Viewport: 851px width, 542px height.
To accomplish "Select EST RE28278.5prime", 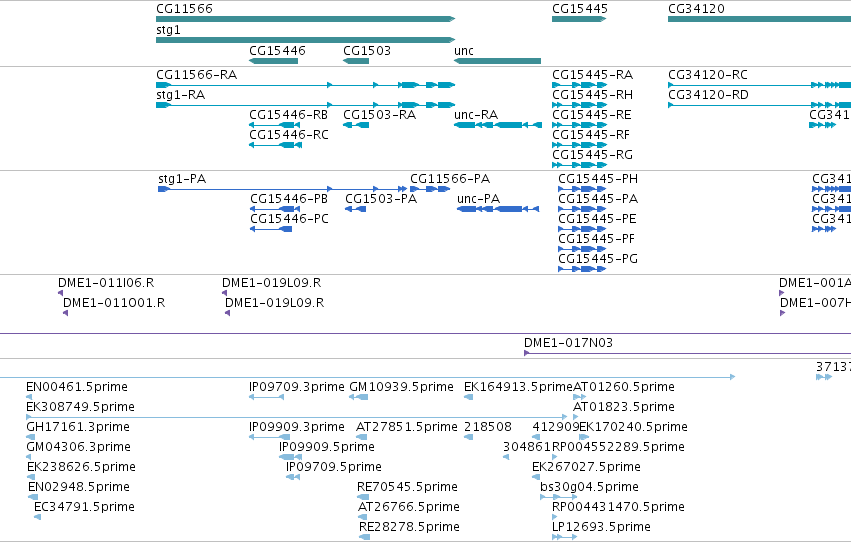I will [x=410, y=527].
